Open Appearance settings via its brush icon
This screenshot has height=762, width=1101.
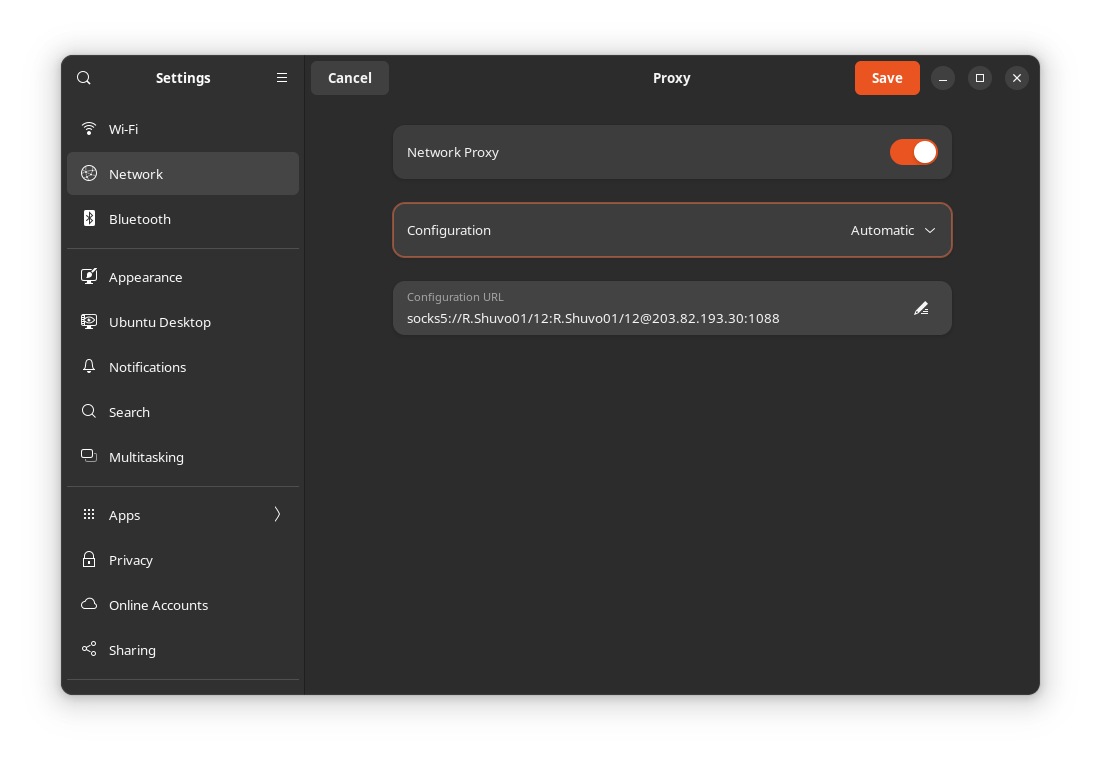(x=89, y=276)
